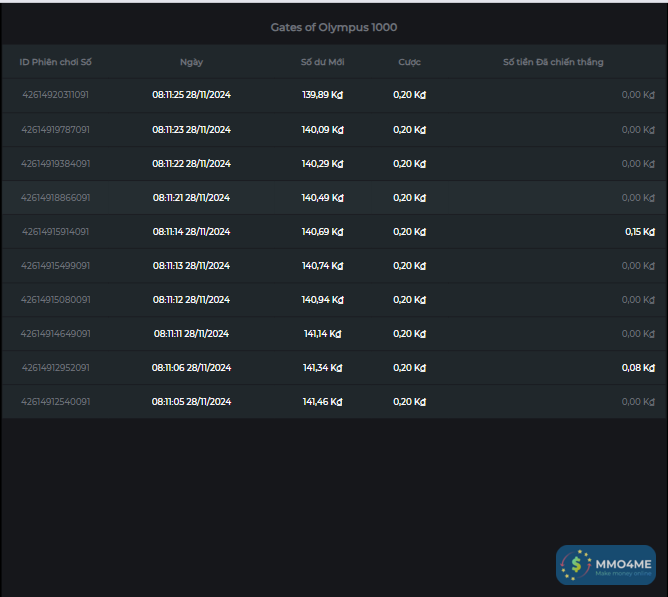Select session ID 42614912540091
Image resolution: width=668 pixels, height=597 pixels.
point(55,401)
